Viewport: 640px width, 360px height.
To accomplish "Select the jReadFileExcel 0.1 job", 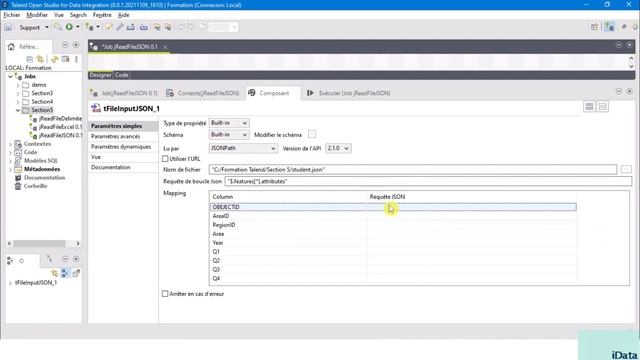I will click(x=60, y=127).
